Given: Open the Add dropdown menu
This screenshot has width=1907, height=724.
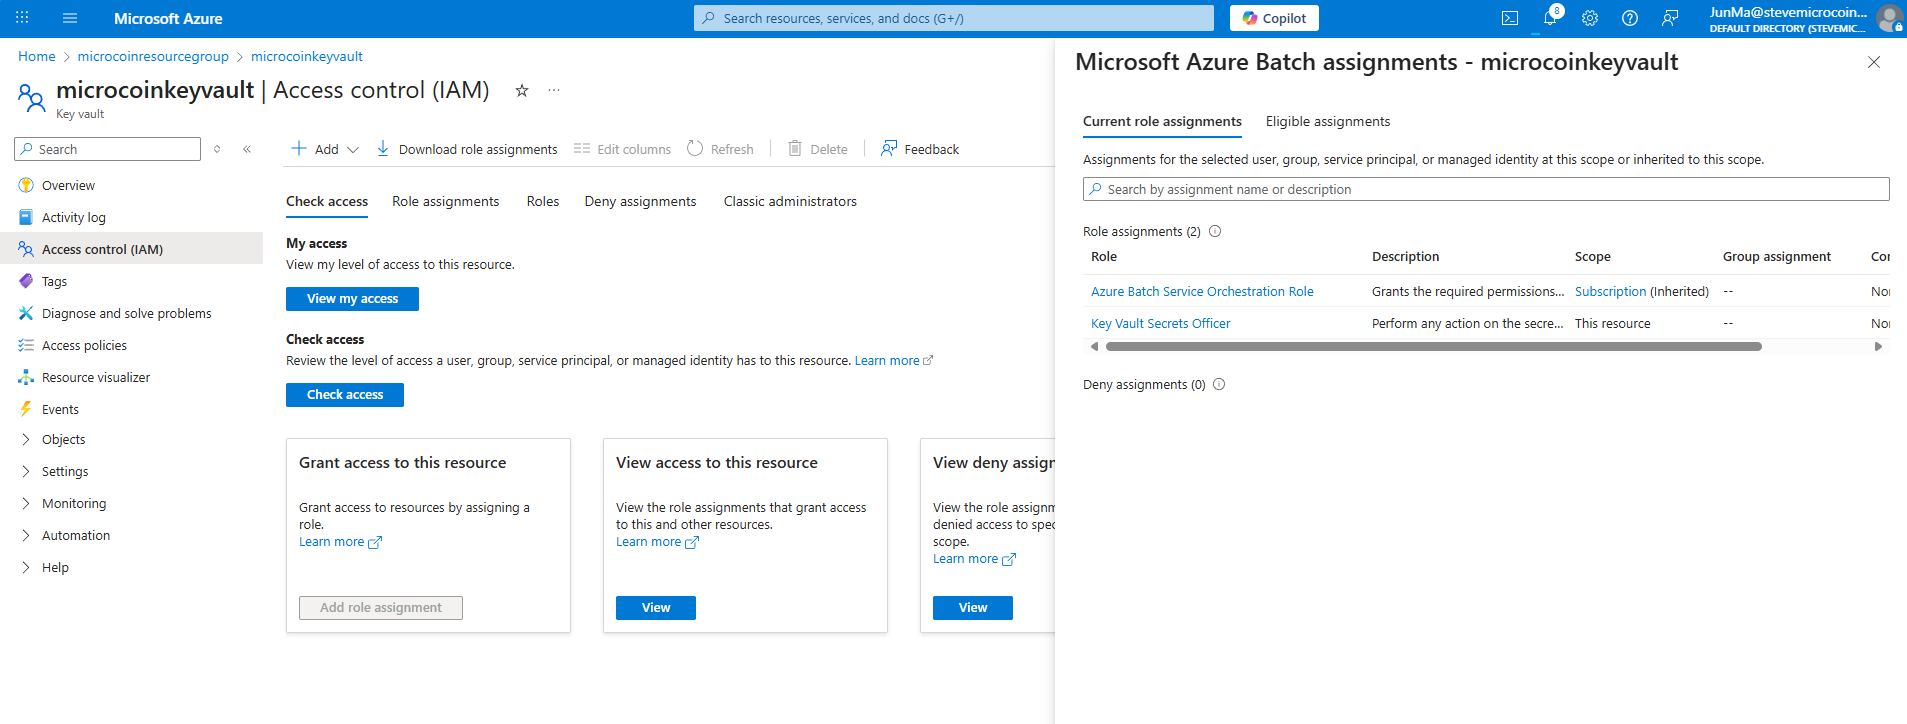Looking at the screenshot, I should tap(325, 149).
